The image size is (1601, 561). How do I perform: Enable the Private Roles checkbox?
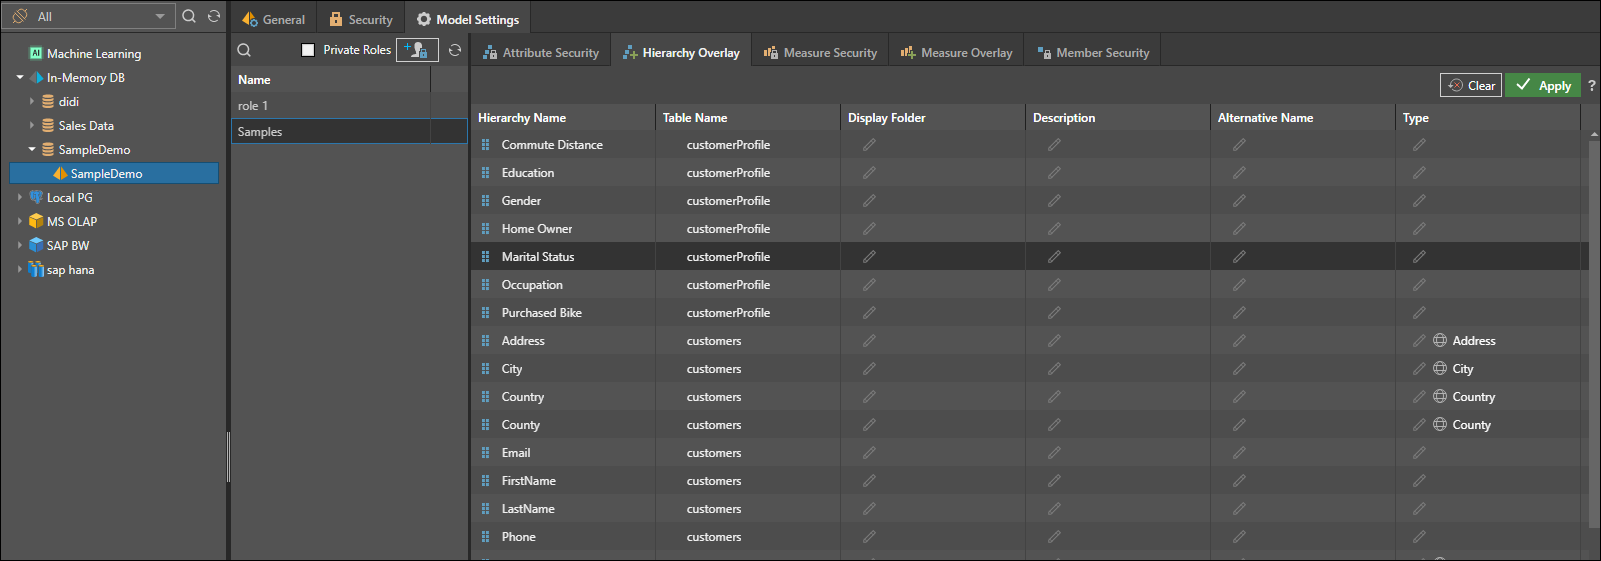308,50
